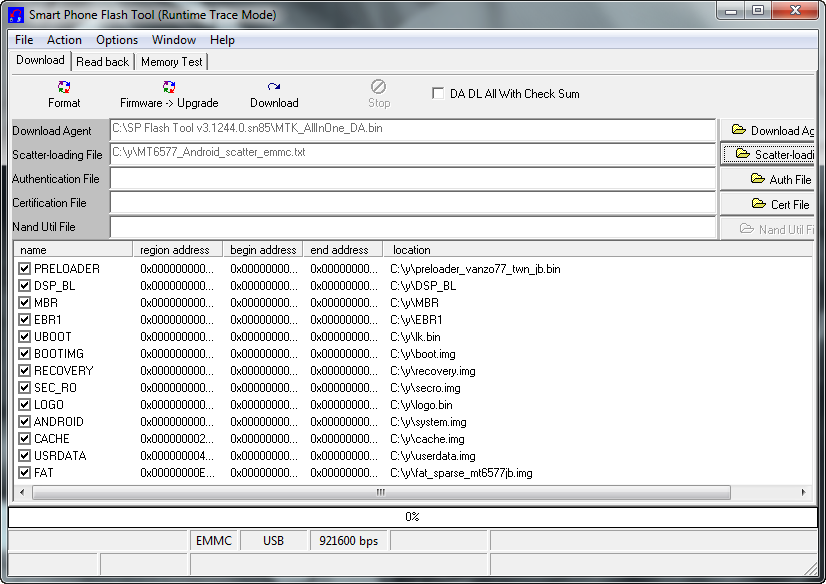Click the Certification File field
This screenshot has width=826, height=584.
(412, 203)
